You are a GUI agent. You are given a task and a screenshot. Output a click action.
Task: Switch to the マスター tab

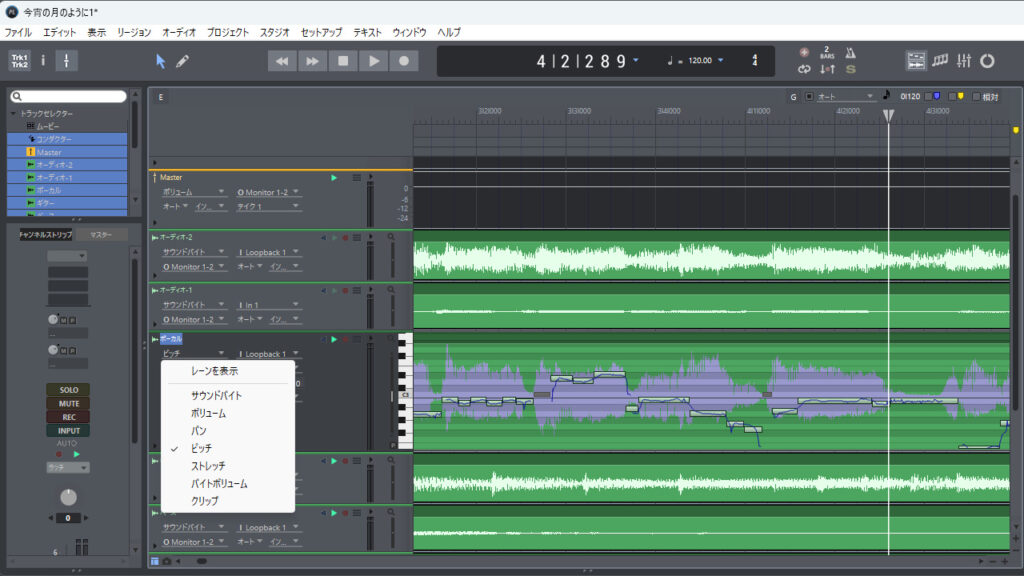point(101,235)
